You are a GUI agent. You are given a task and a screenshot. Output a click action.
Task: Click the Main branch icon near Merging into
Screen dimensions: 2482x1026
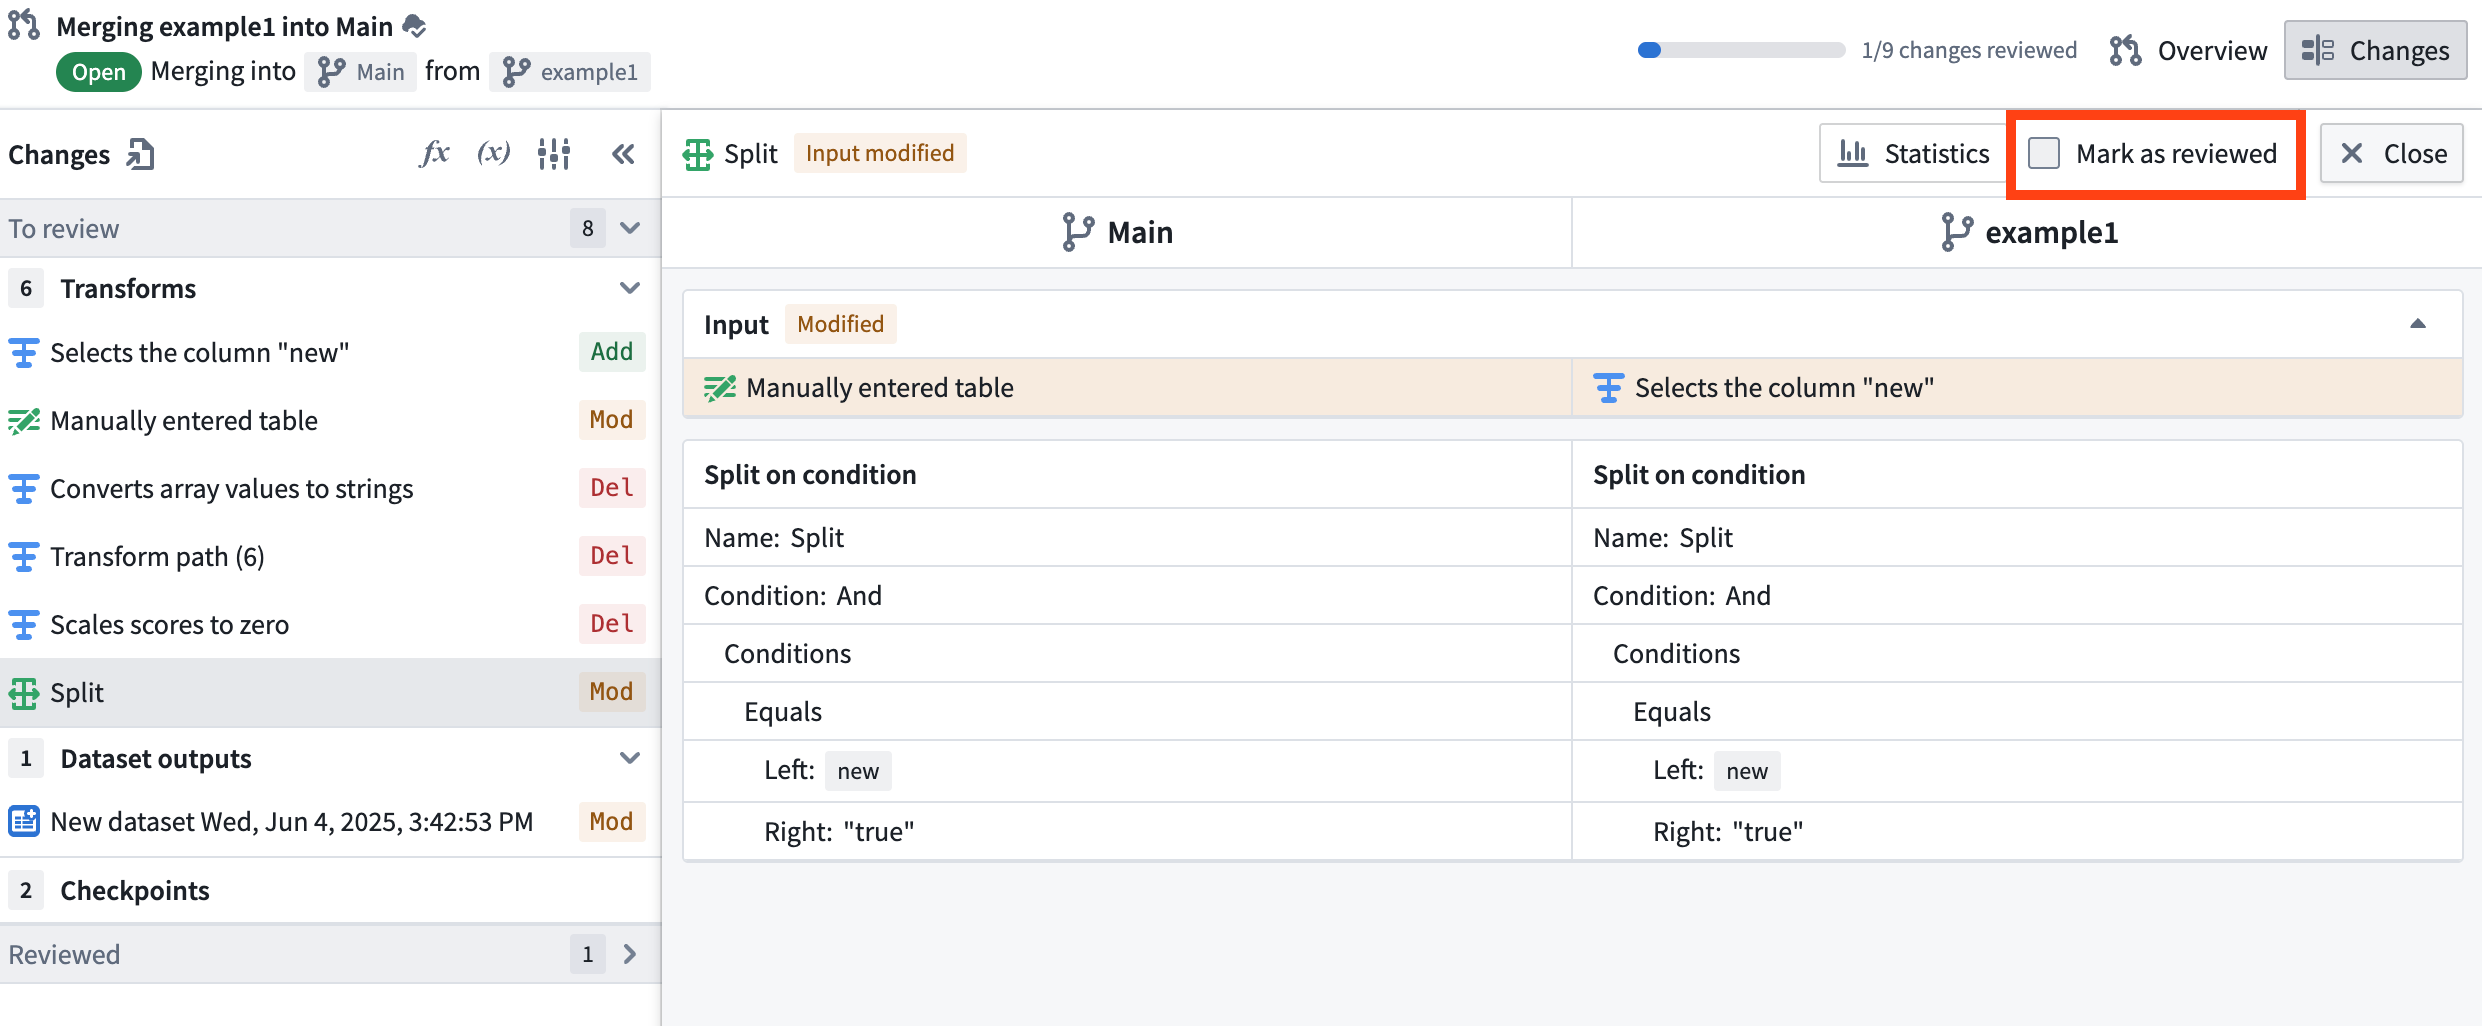(x=330, y=70)
